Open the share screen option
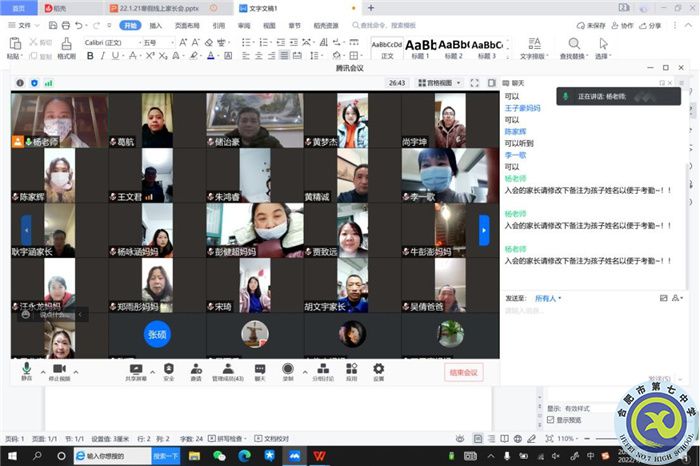Image resolution: width=700 pixels, height=466 pixels. click(135, 370)
